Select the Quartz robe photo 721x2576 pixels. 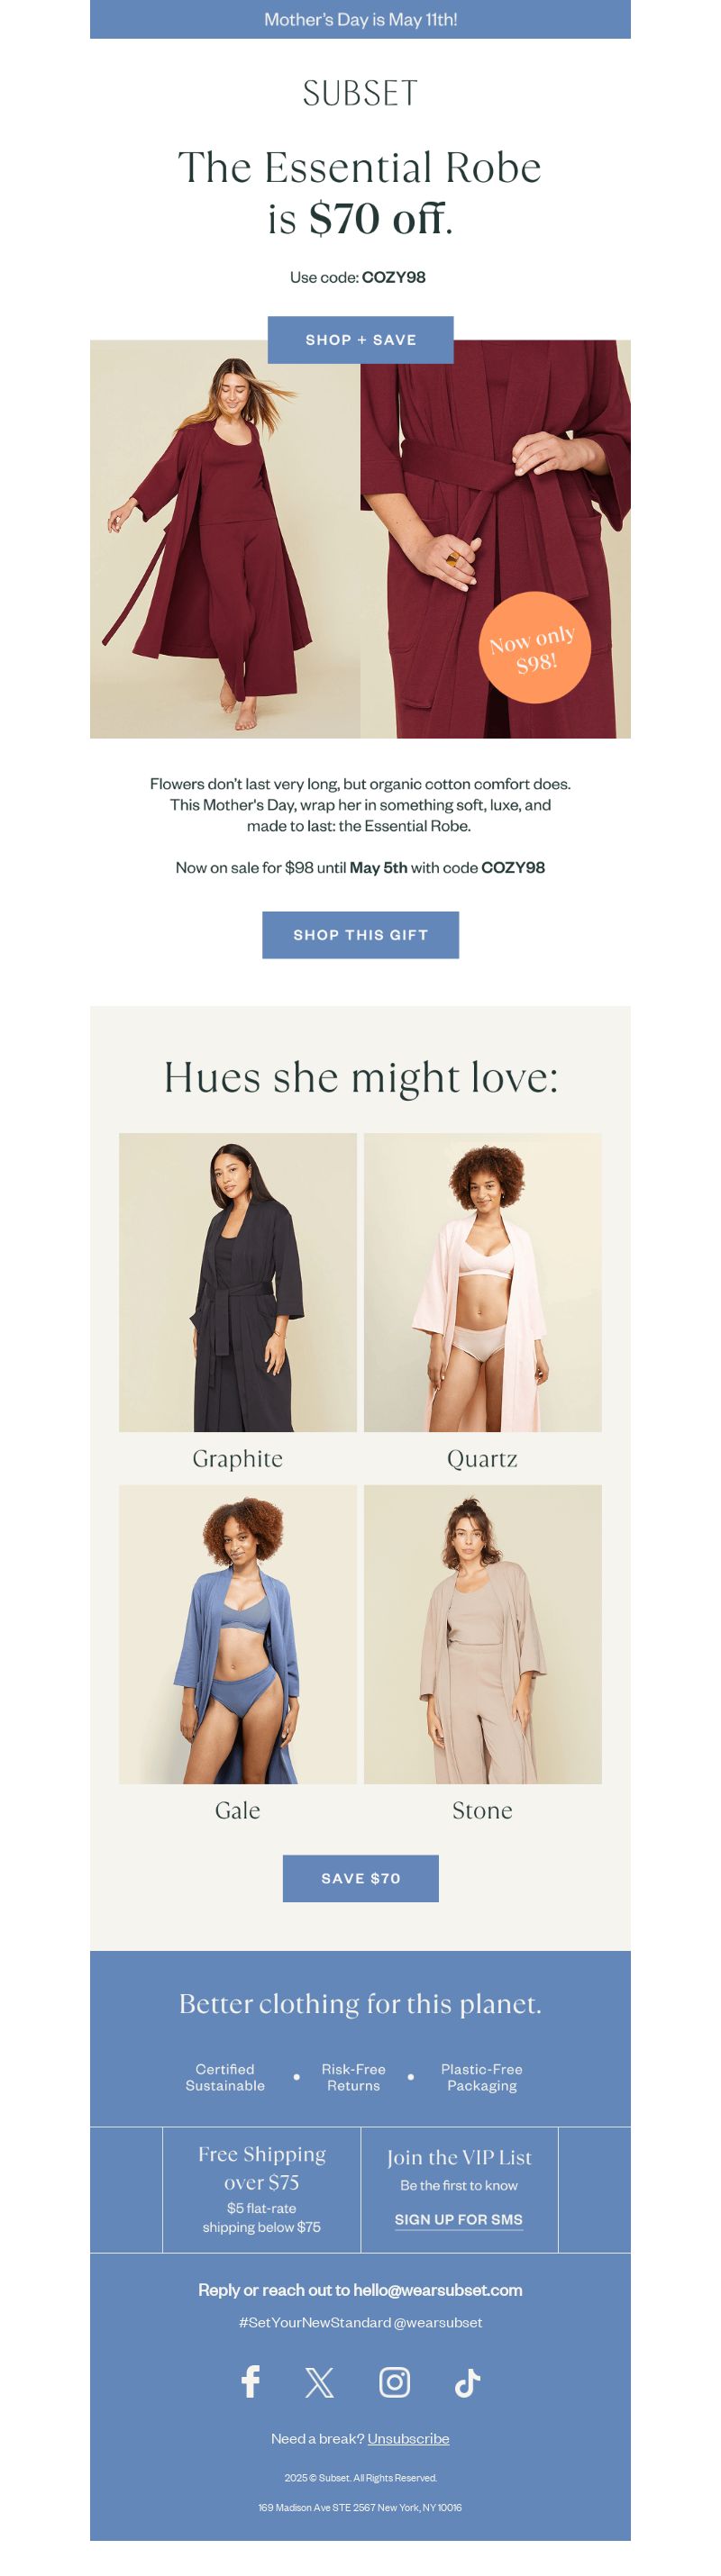tap(483, 1282)
